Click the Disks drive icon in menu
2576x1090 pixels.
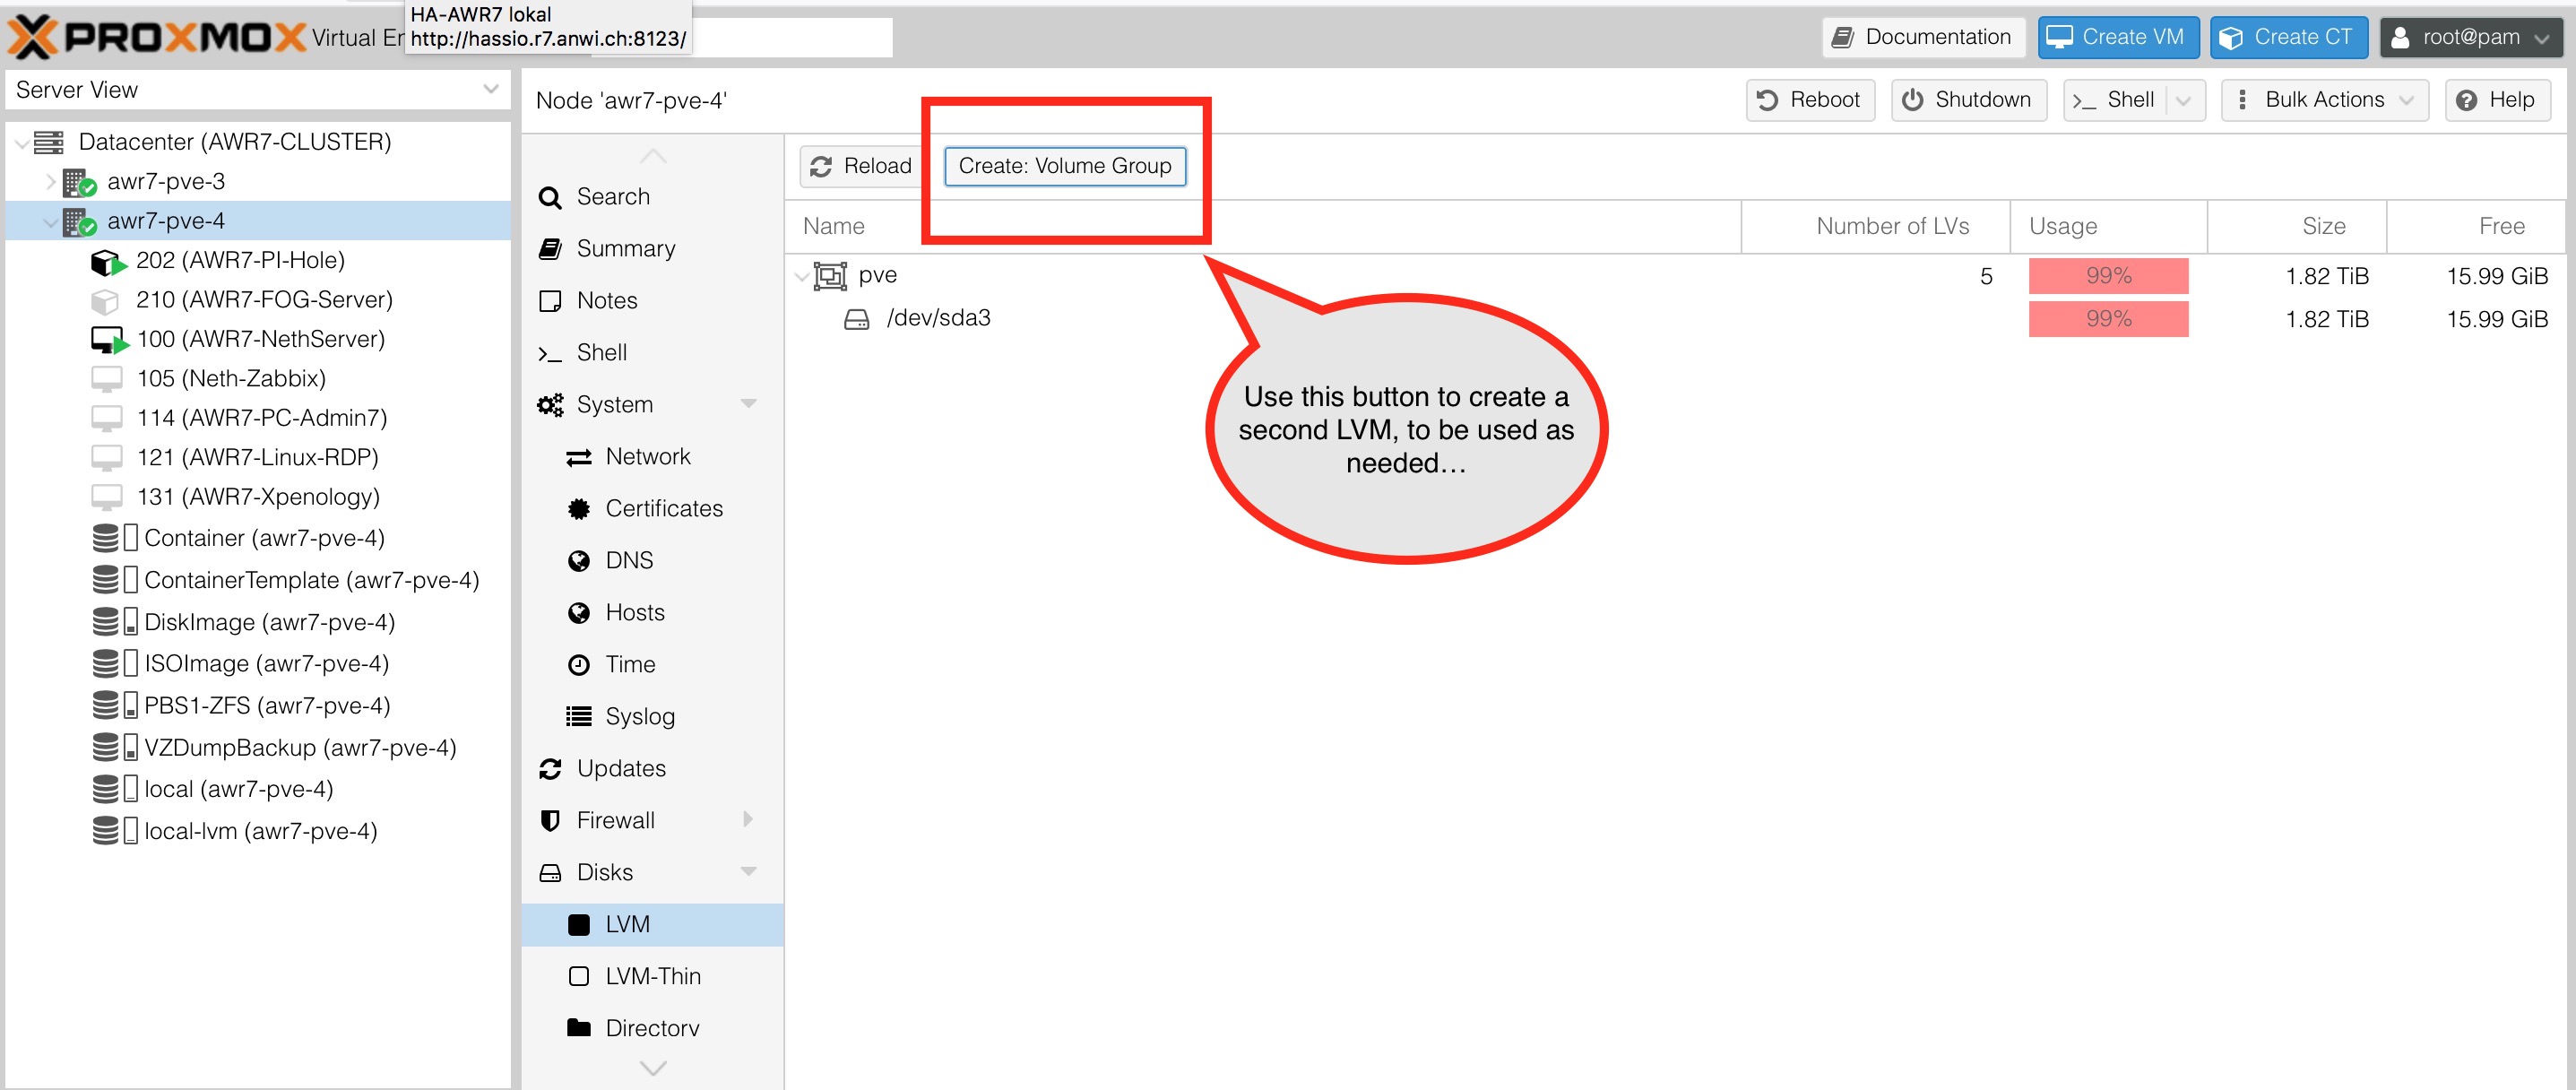(x=550, y=873)
